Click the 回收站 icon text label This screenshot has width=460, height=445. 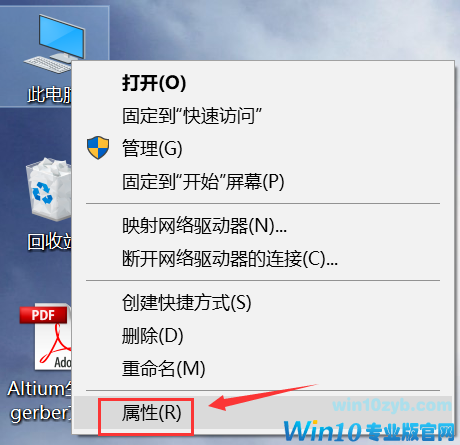pyautogui.click(x=50, y=241)
